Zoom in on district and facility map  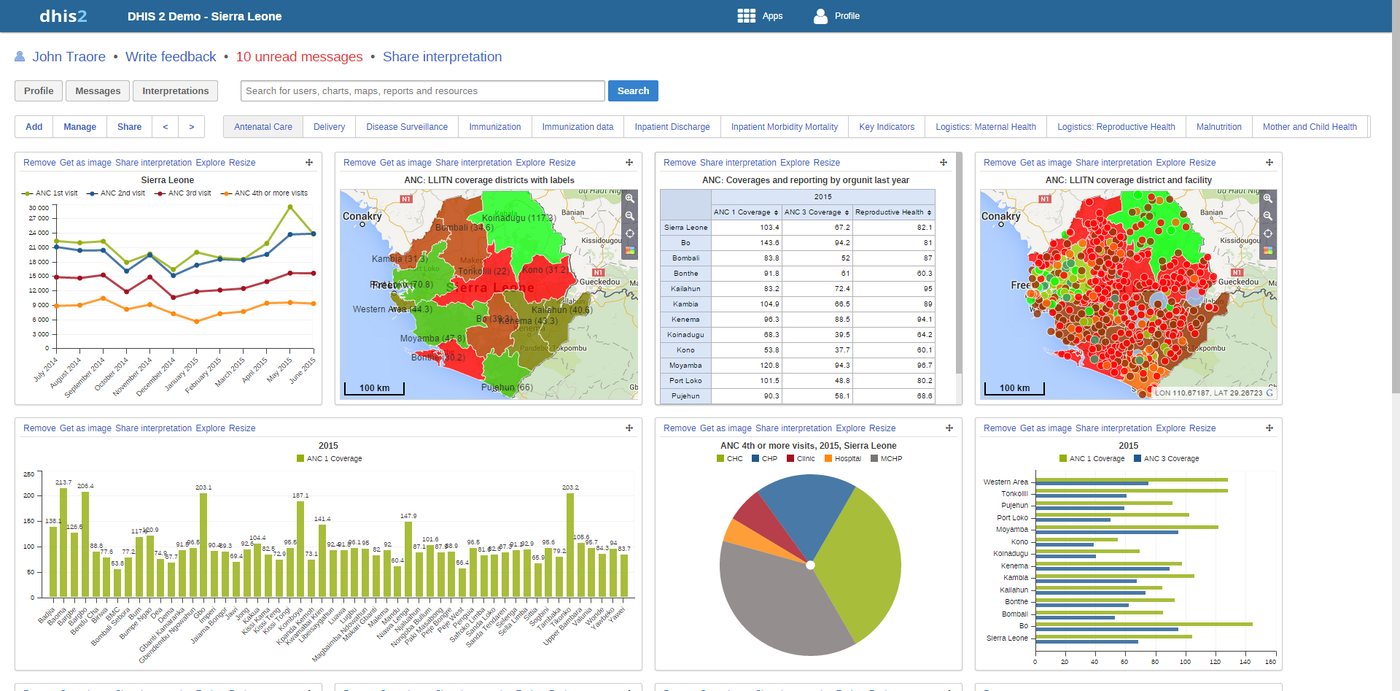pyautogui.click(x=1270, y=199)
